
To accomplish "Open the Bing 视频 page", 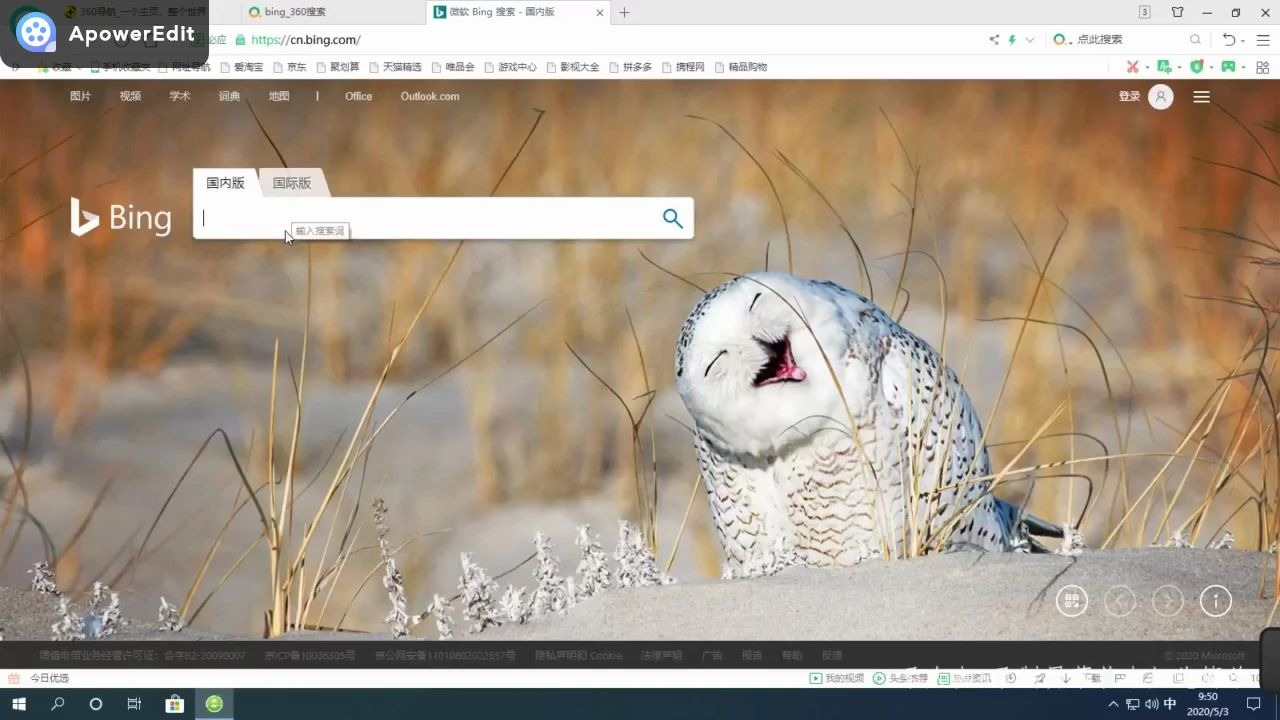I will [x=130, y=96].
